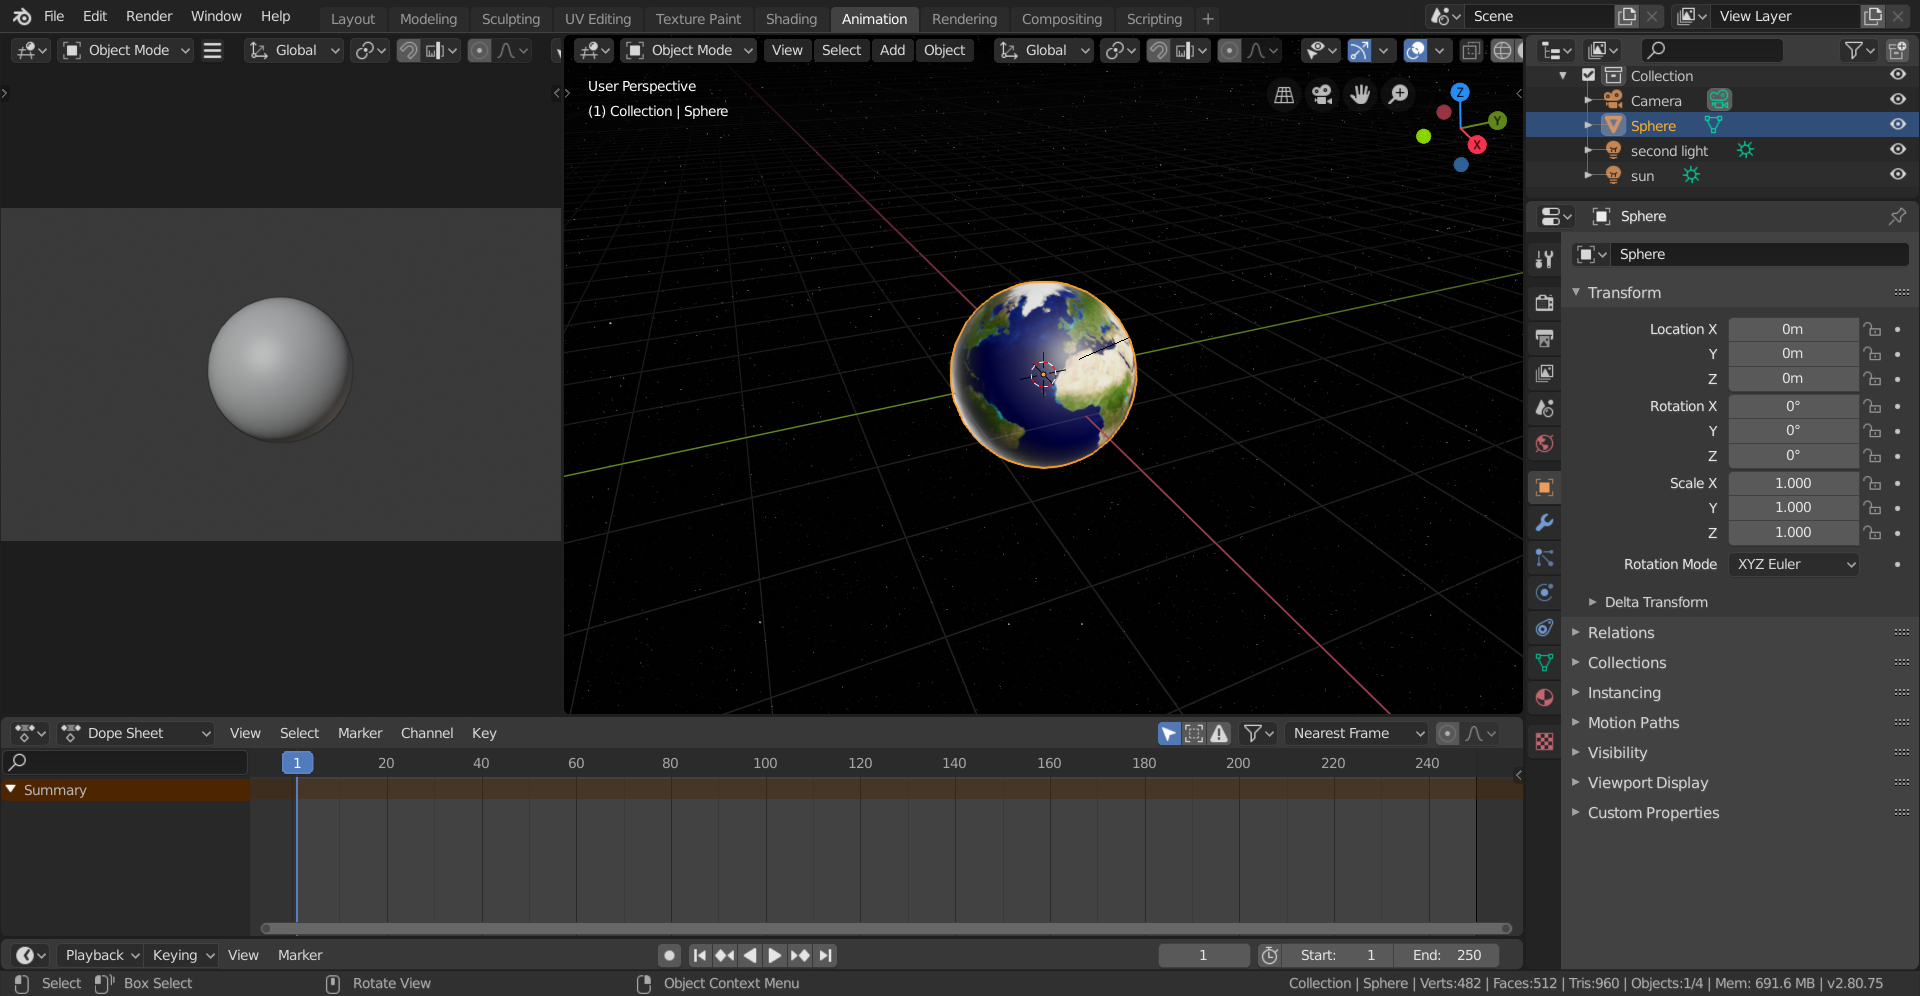The height and width of the screenshot is (996, 1920).
Task: Expand the Delta Transform section
Action: 1655,602
